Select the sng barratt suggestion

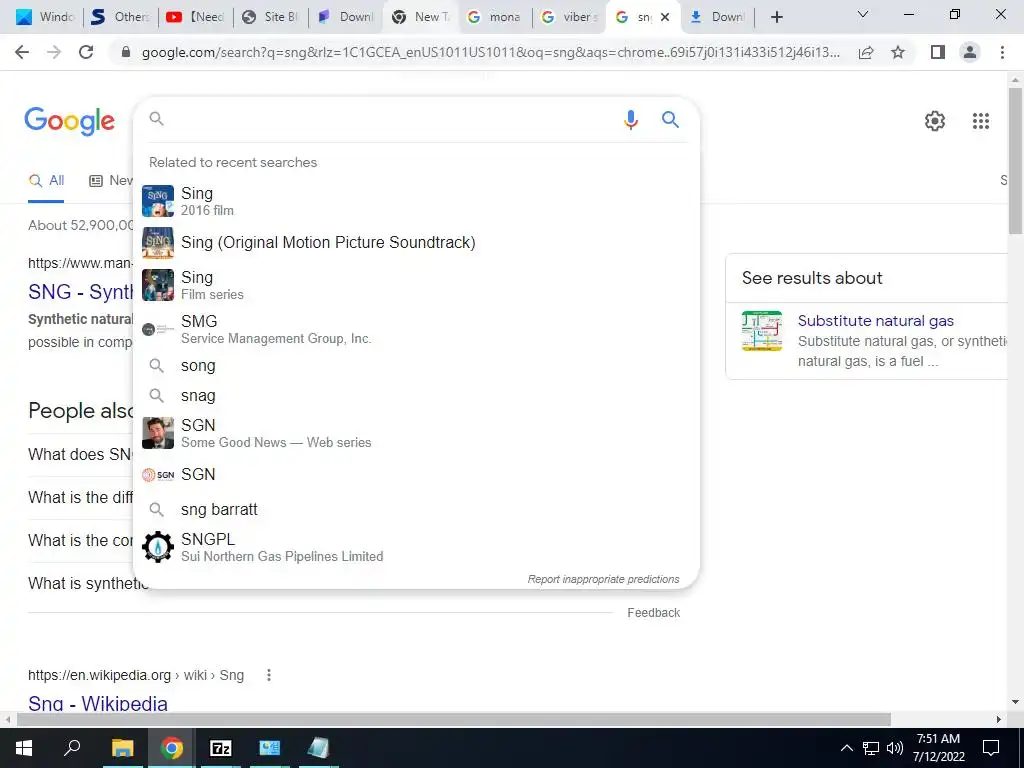click(x=416, y=509)
